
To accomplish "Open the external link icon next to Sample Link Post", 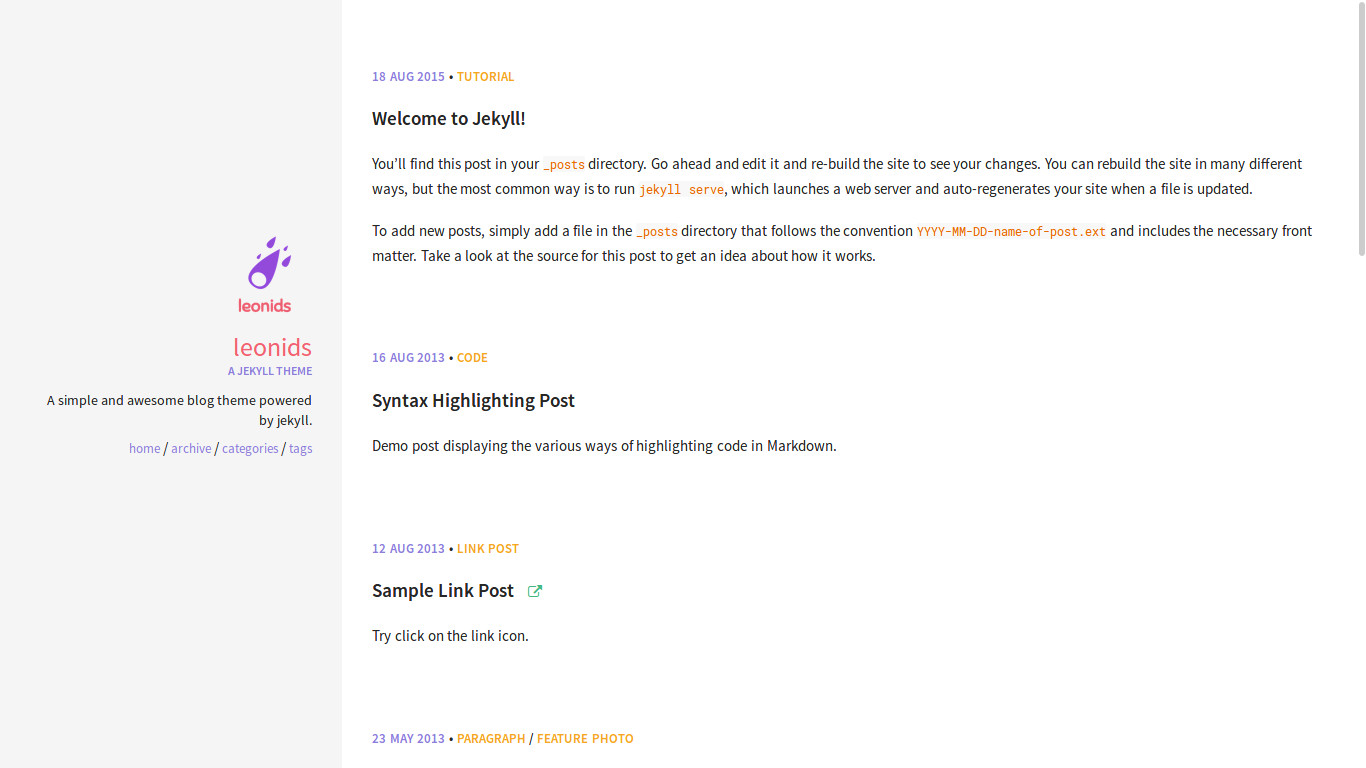I will [535, 591].
